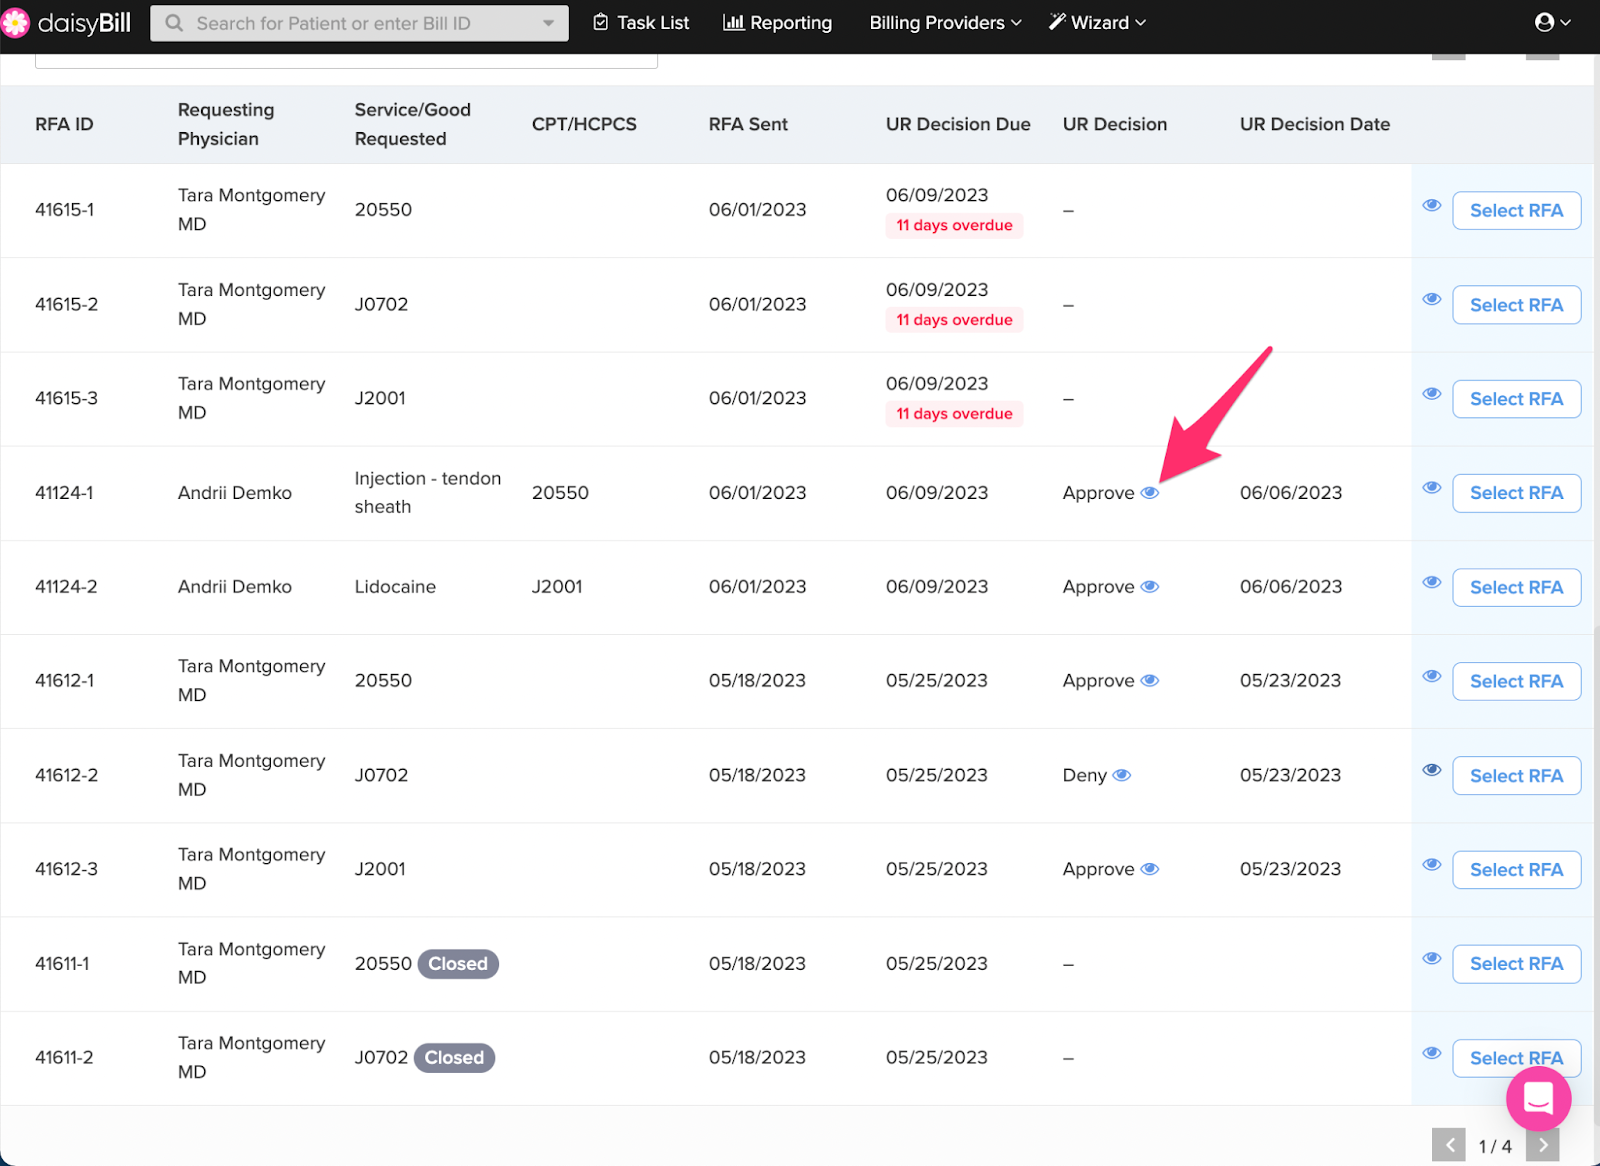Viewport: 1600px width, 1166px height.
Task: Select RFA 41615-2
Action: tap(1516, 305)
